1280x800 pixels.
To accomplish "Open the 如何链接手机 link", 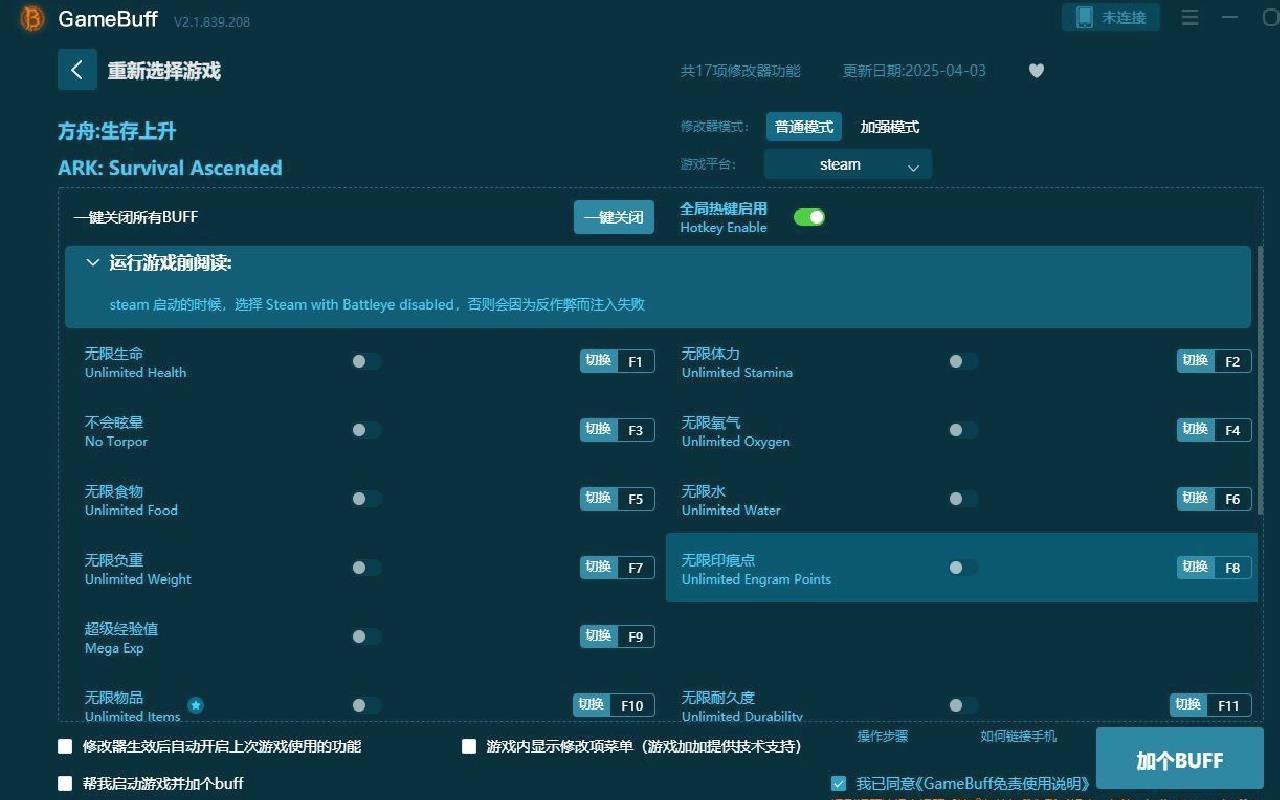I will tap(1018, 736).
